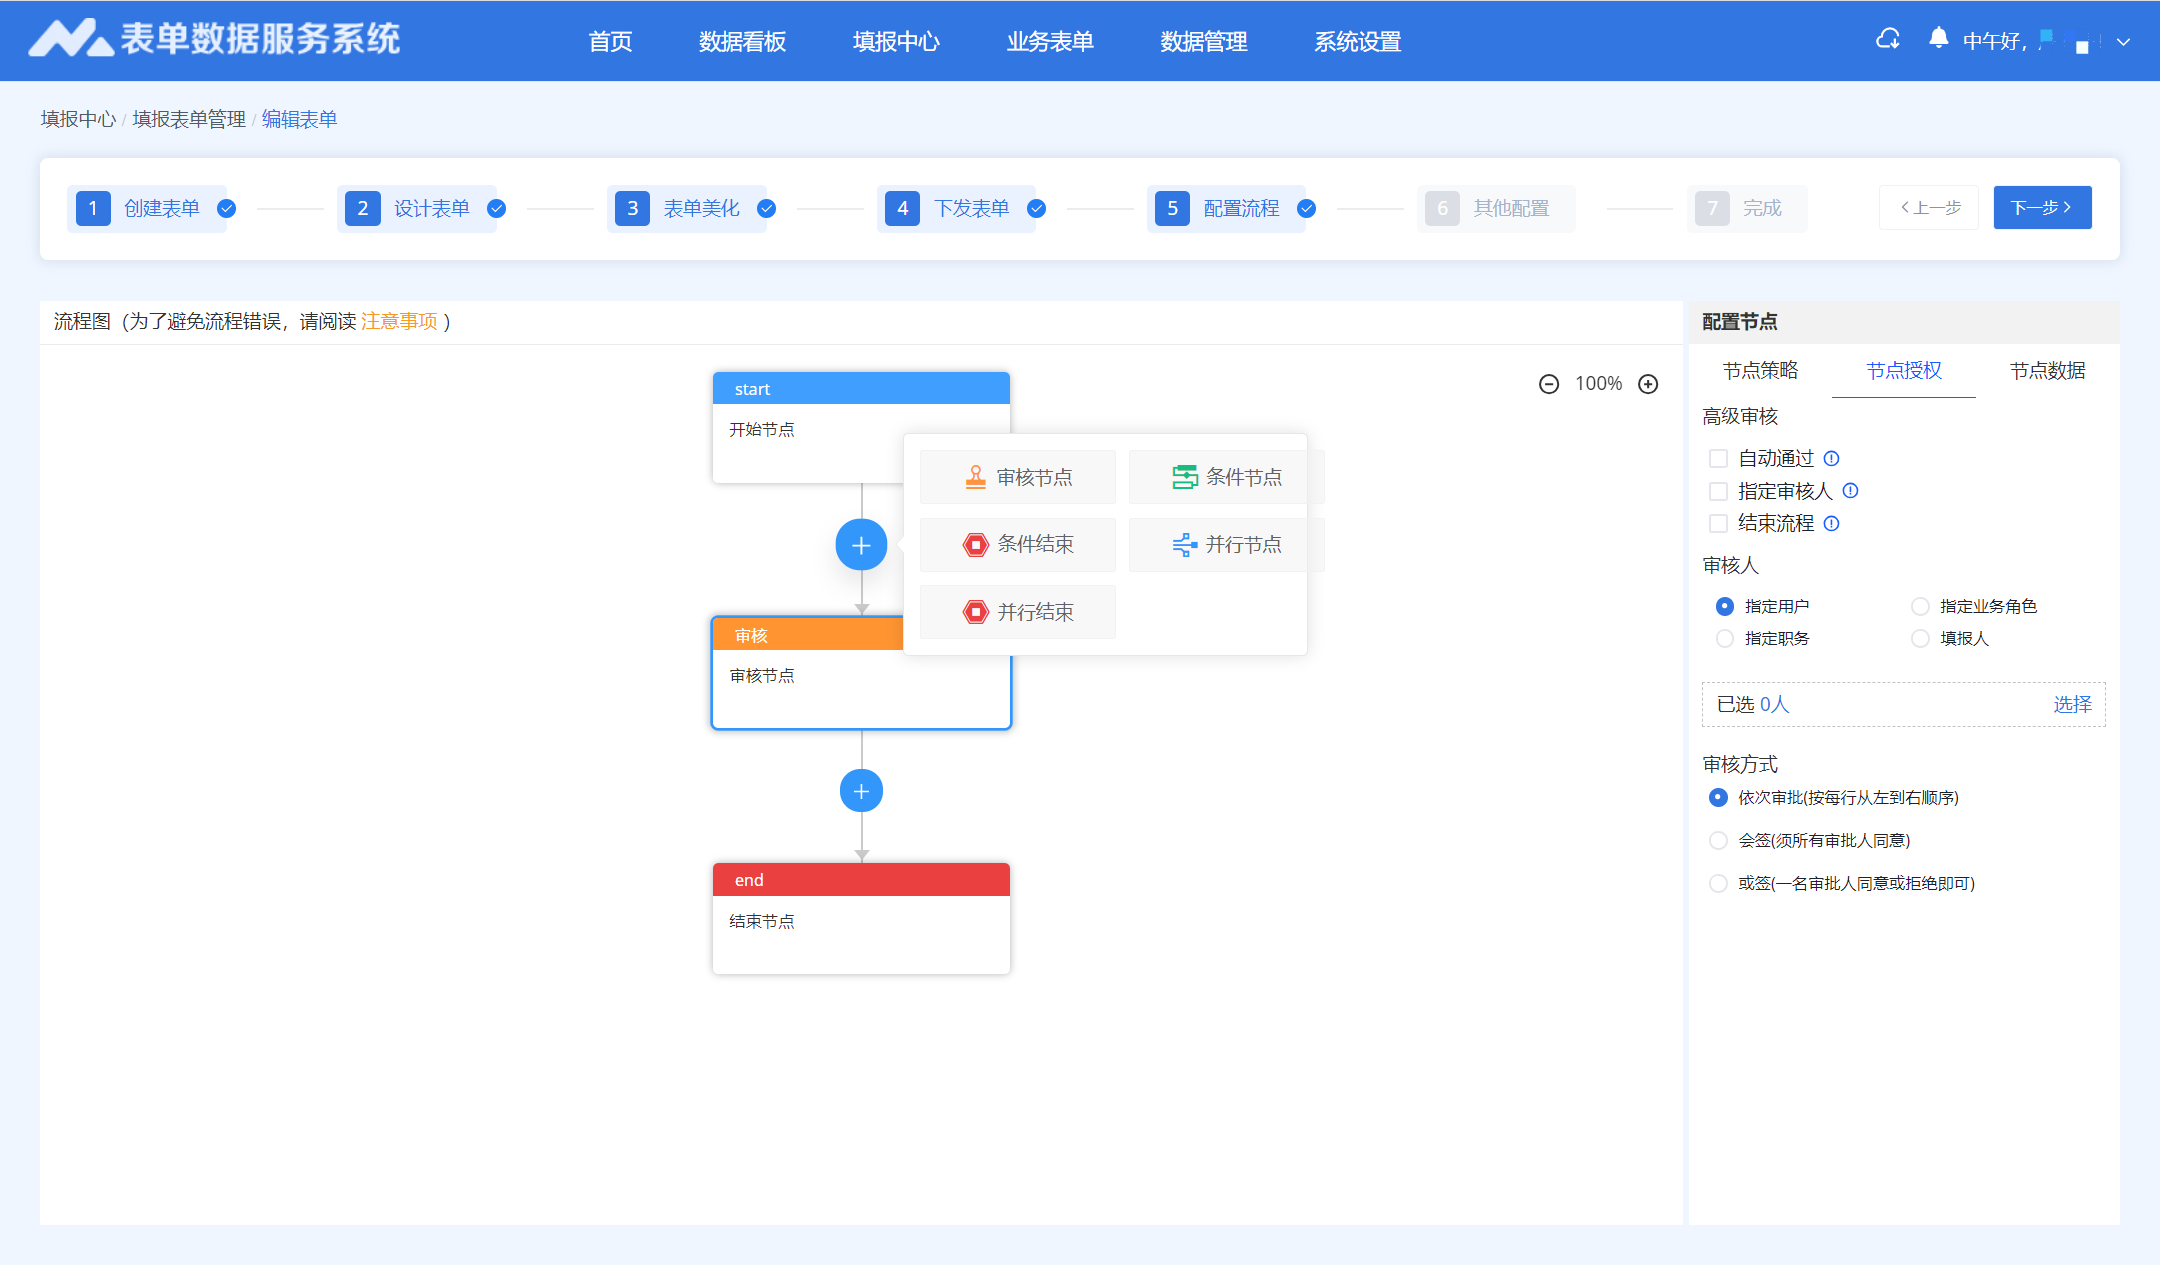Add a 条件结束 from popup
The image size is (2160, 1265).
point(1018,544)
